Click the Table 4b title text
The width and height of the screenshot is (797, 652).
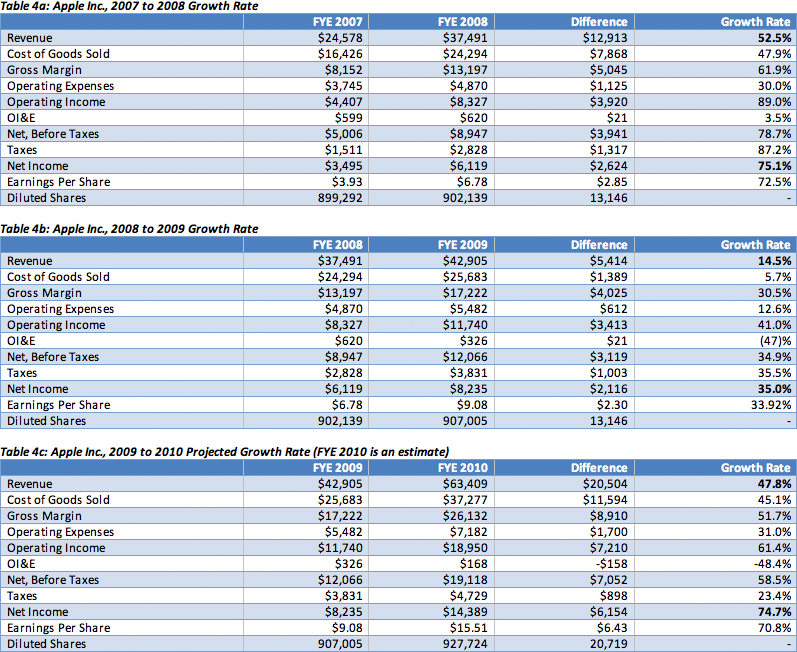pyautogui.click(x=129, y=229)
